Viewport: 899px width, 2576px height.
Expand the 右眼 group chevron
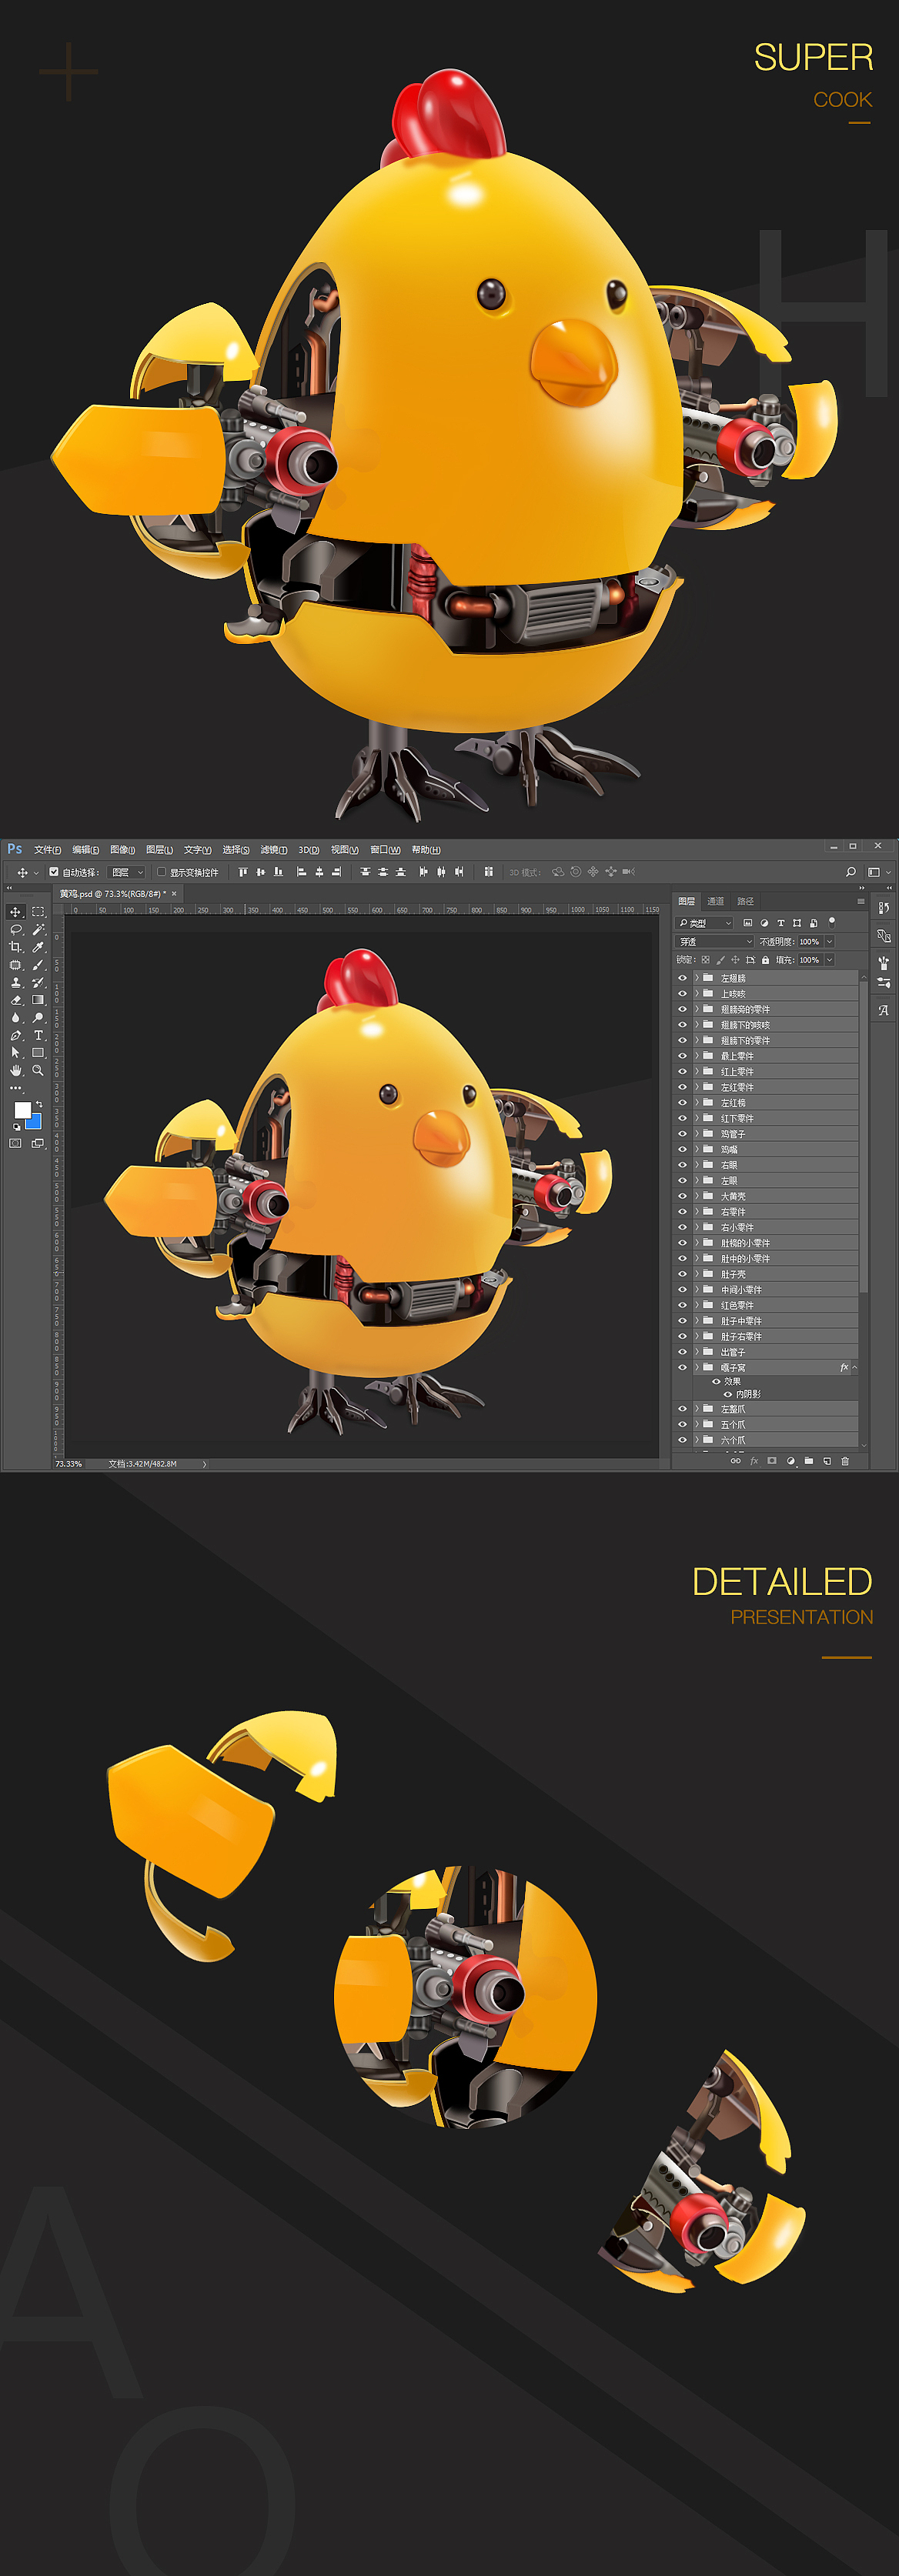[x=697, y=1165]
